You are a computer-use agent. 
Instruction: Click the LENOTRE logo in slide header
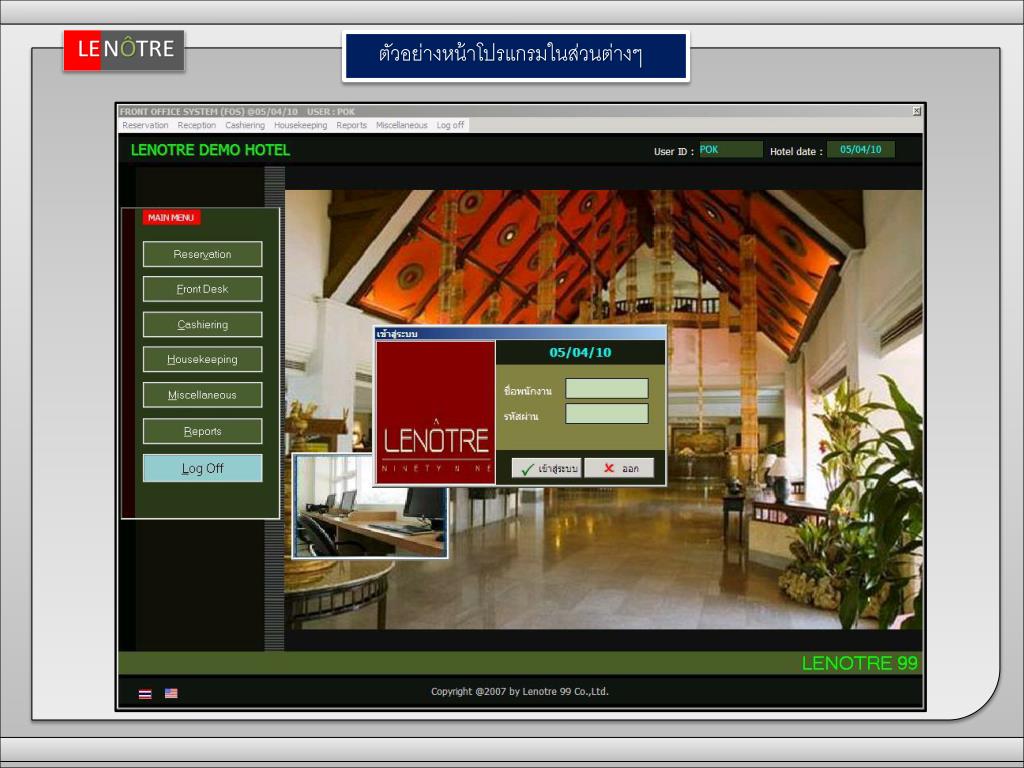coord(124,50)
